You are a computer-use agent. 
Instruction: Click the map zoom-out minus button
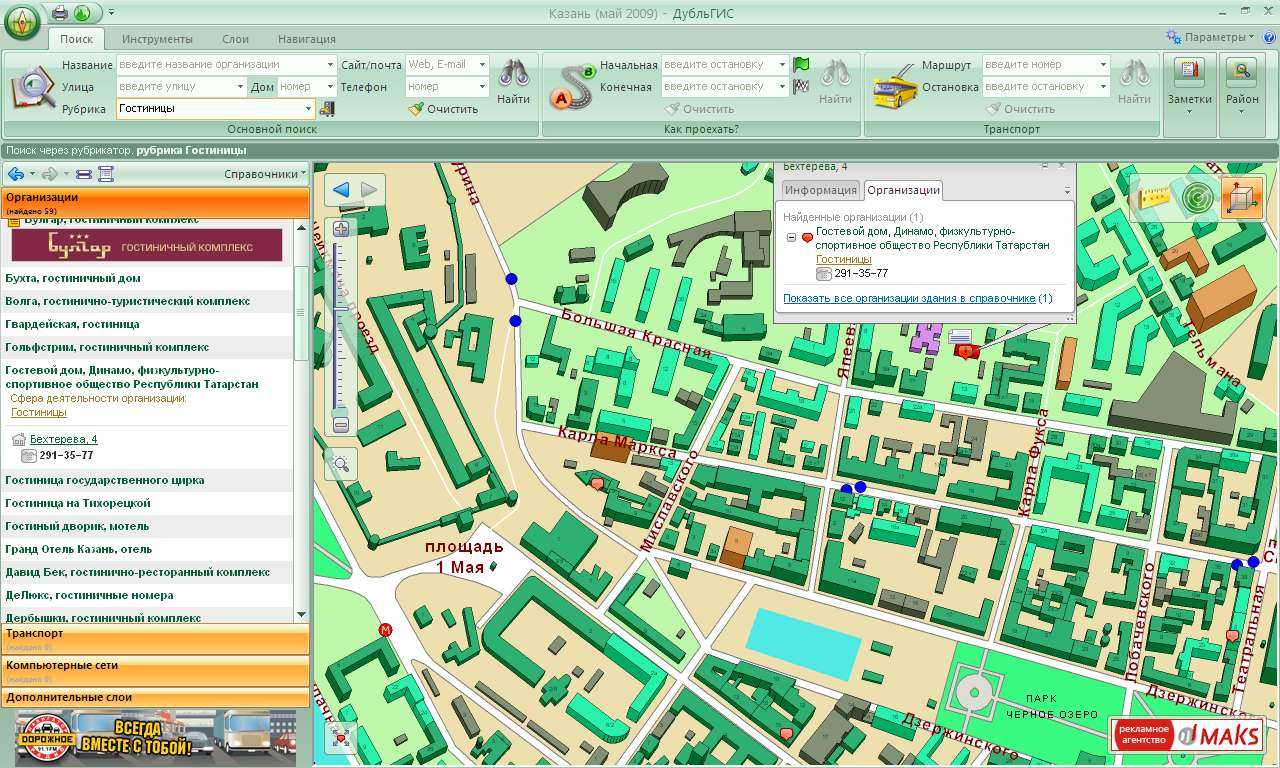pyautogui.click(x=341, y=425)
